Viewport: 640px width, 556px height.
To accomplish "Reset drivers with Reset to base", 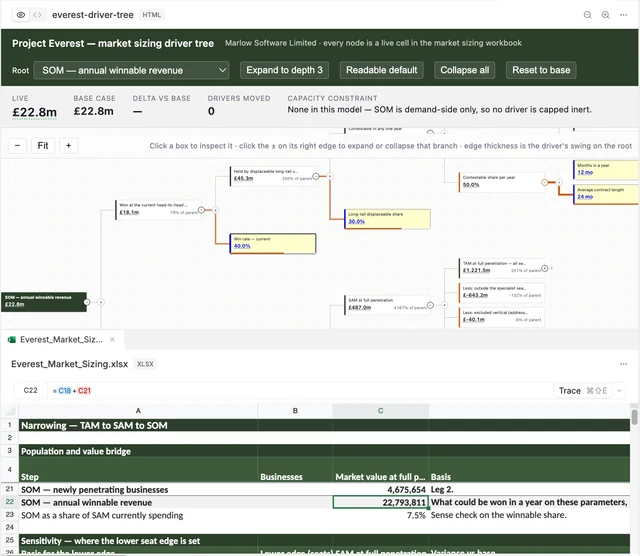I will (x=541, y=70).
